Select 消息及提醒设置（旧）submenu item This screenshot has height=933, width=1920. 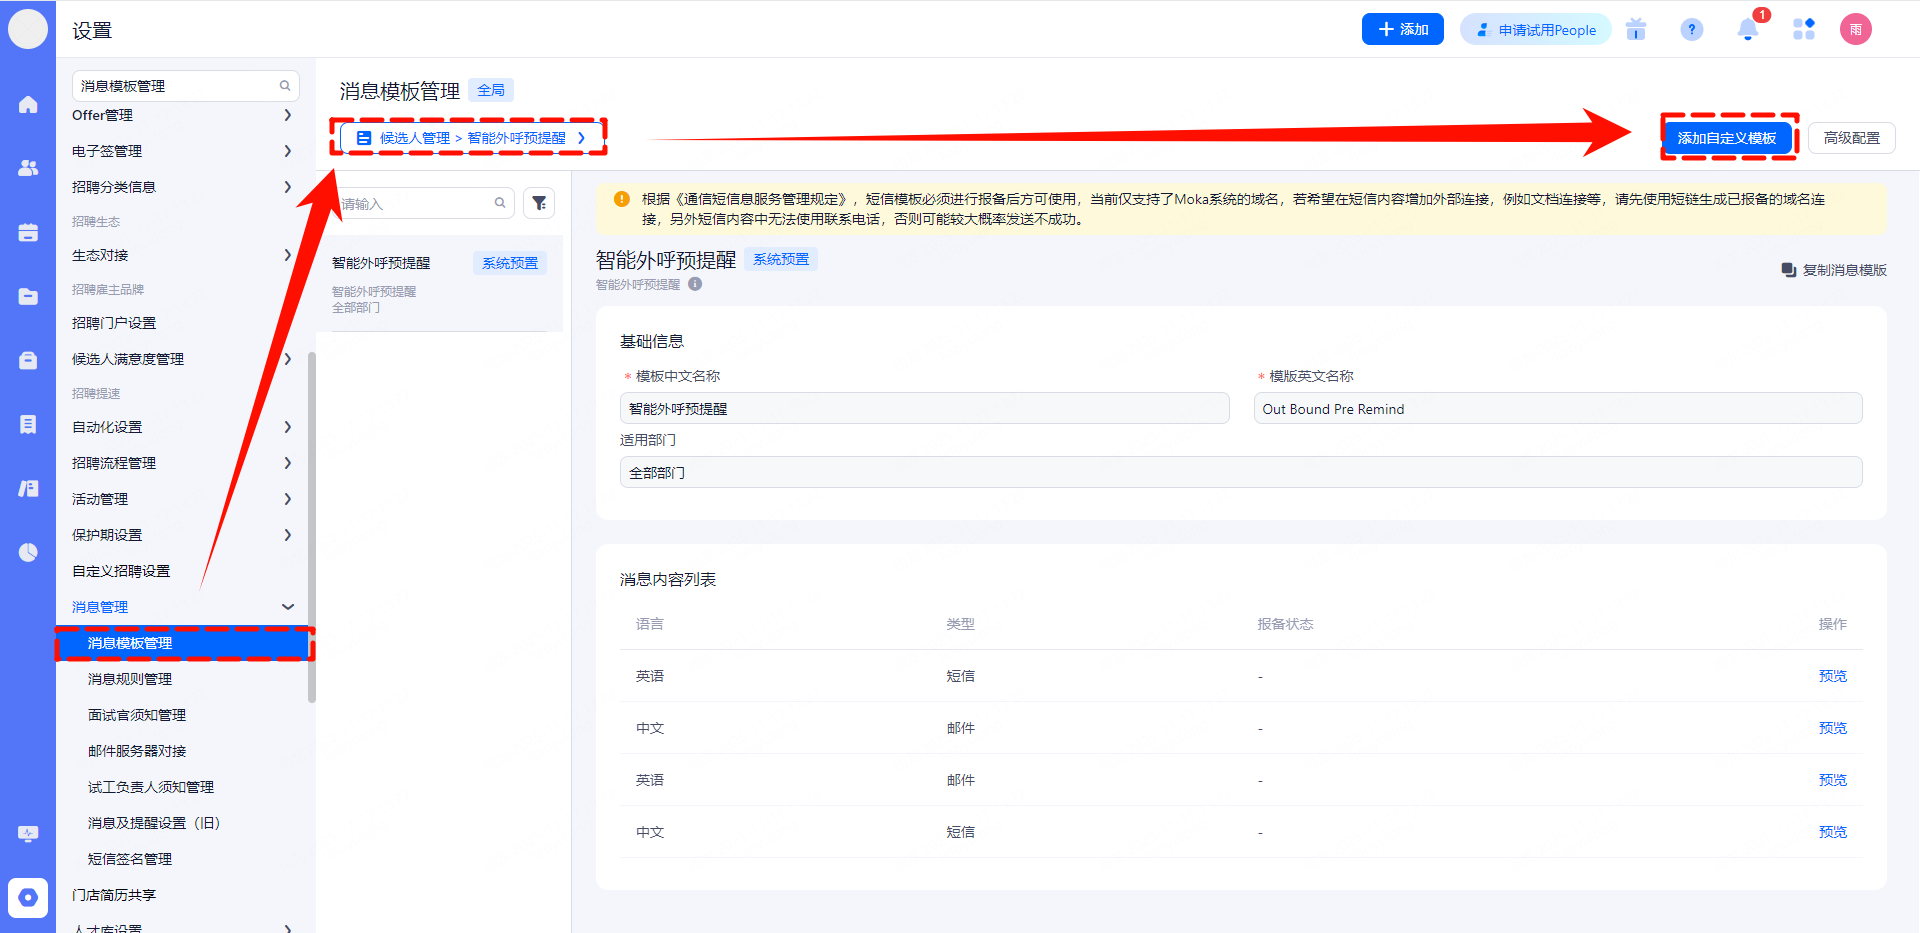154,823
